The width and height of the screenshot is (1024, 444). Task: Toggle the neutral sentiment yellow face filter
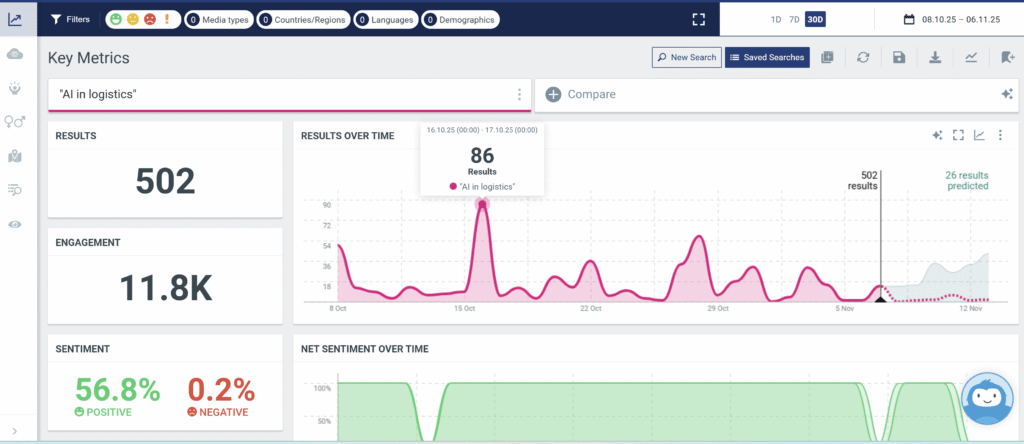tap(133, 19)
